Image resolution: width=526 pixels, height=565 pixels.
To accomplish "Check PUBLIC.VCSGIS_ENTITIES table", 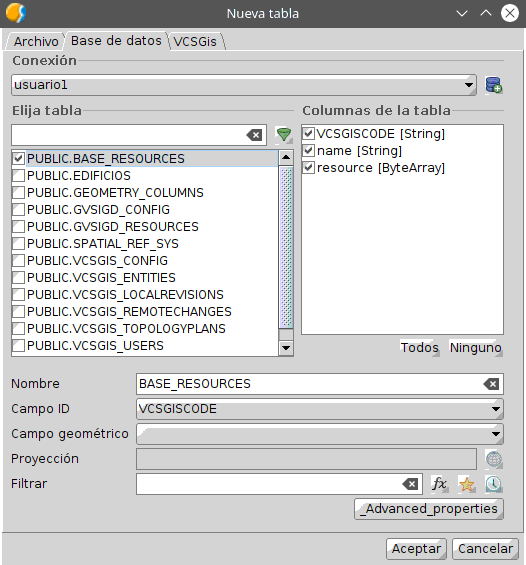I will 18,277.
